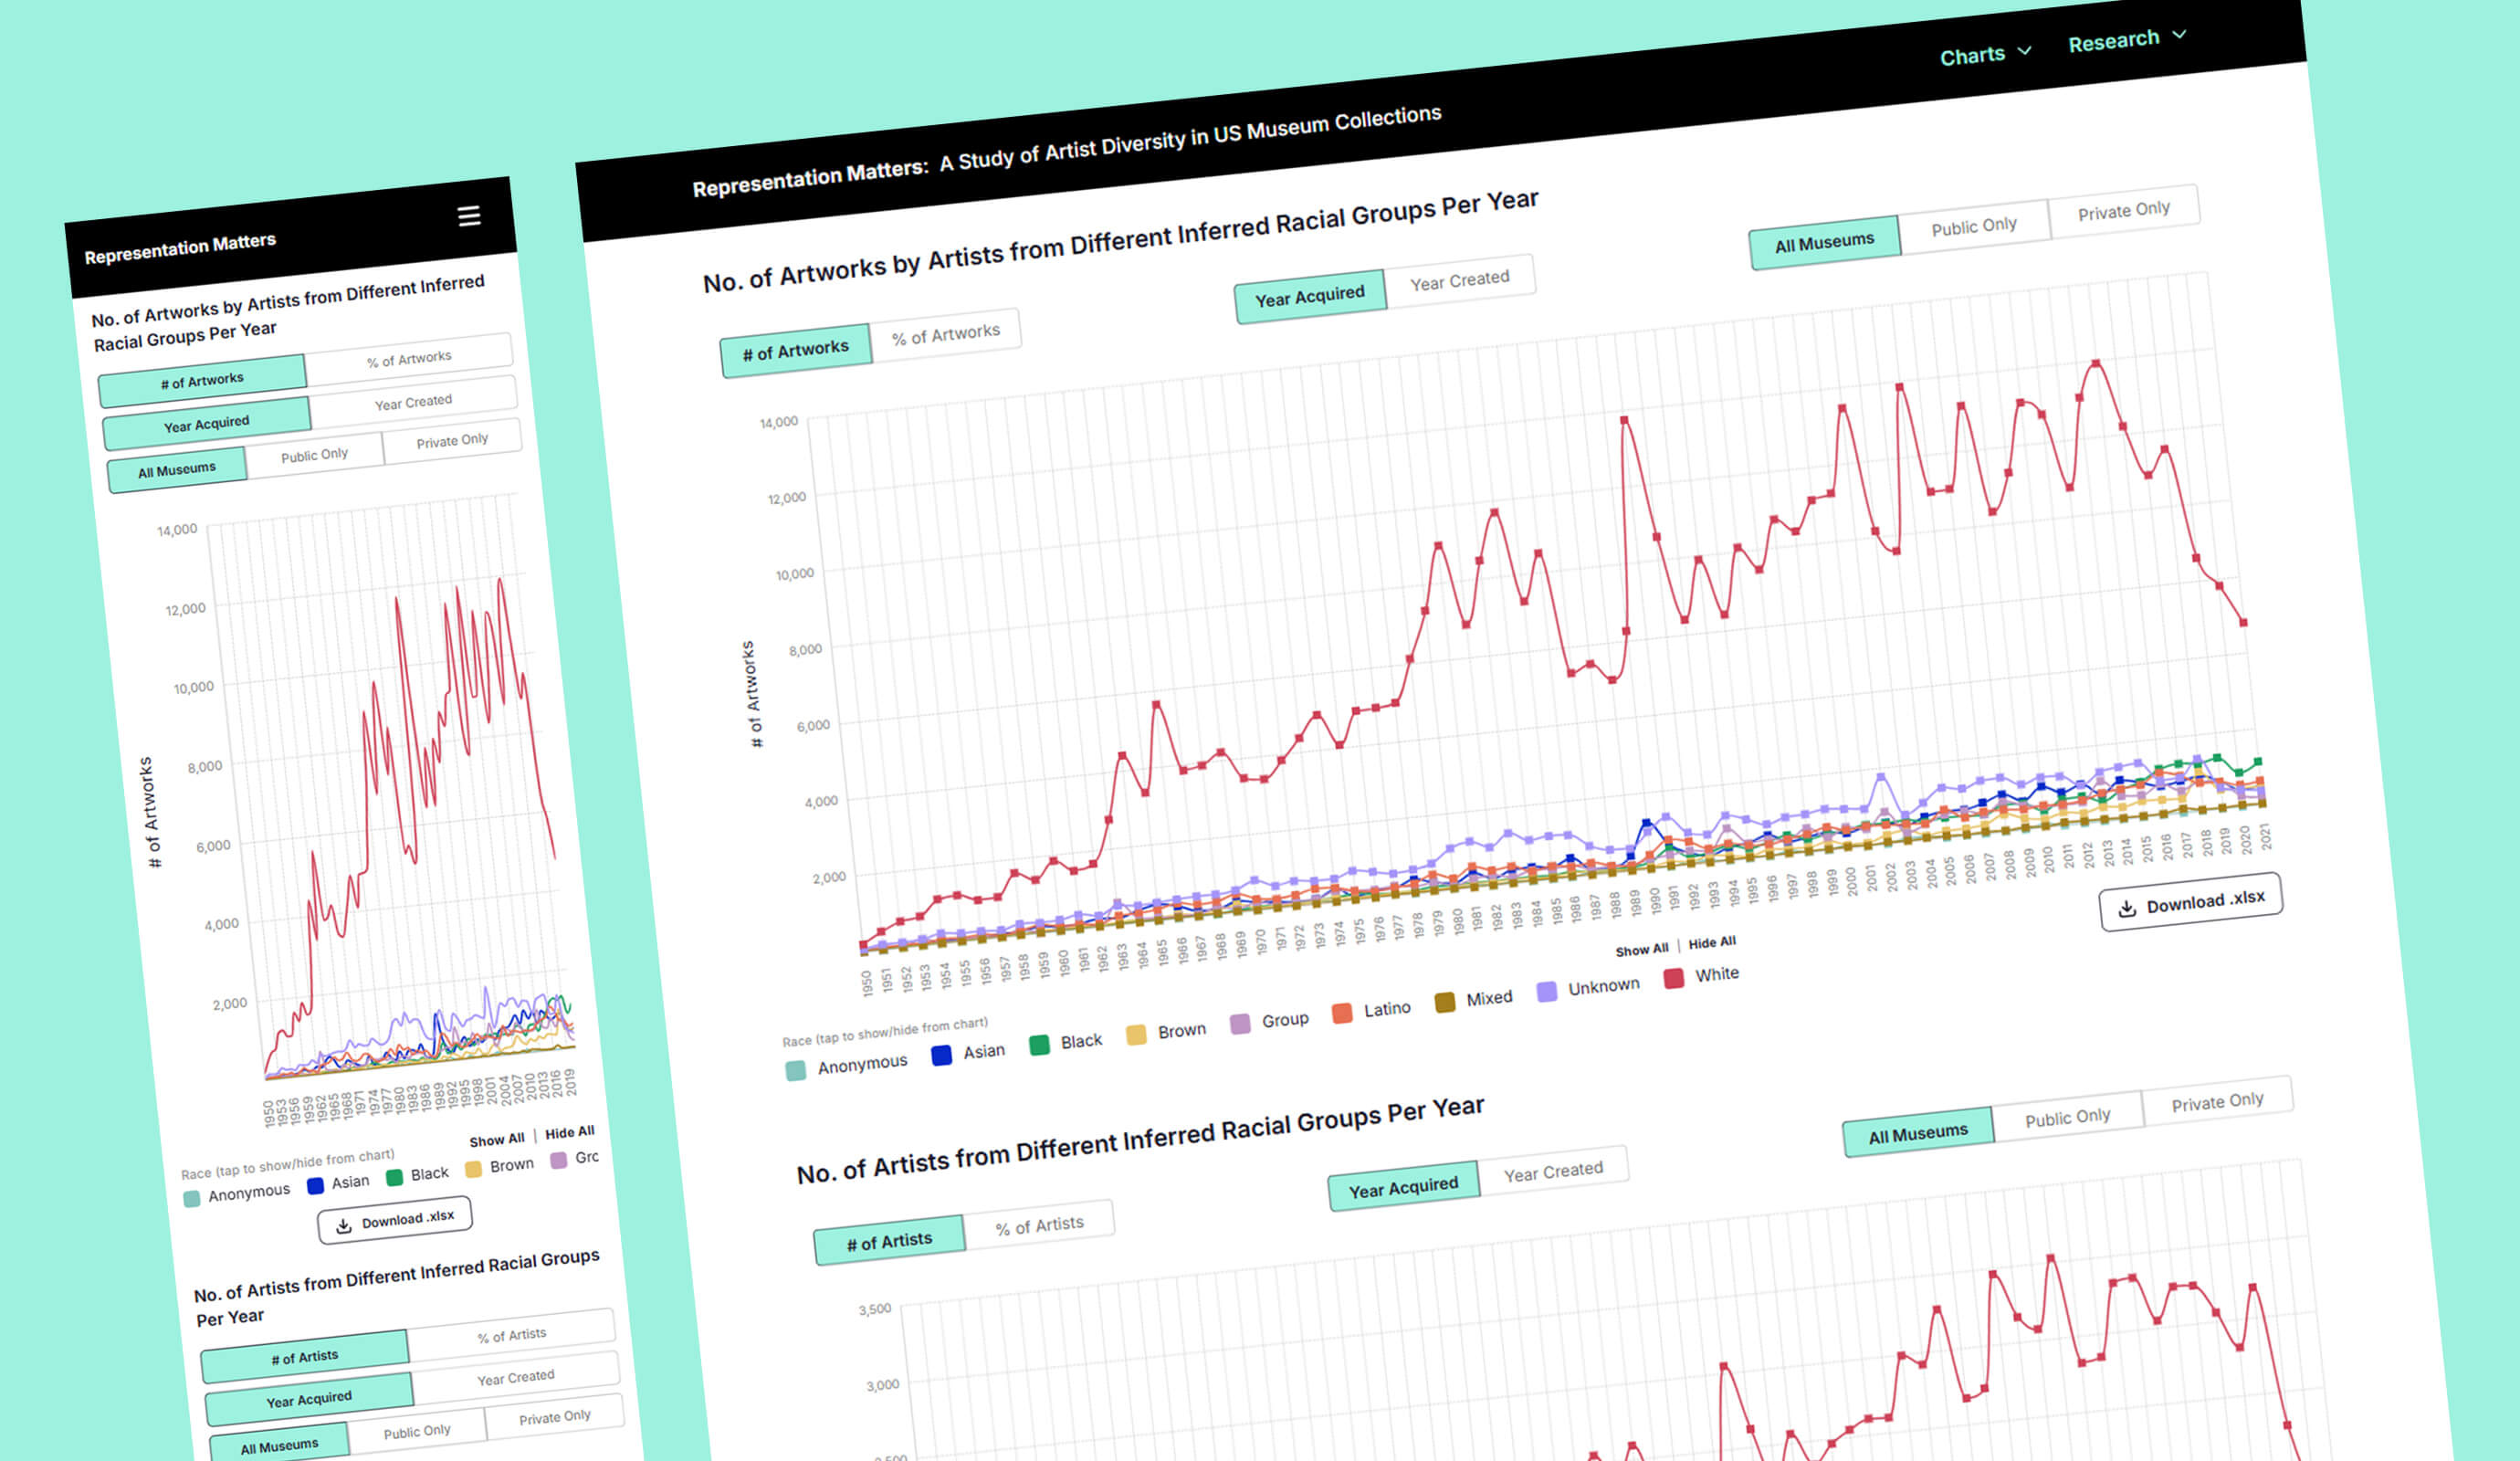This screenshot has width=2520, height=1461.
Task: Toggle the Black legend square on desktop chart
Action: pos(1039,1045)
